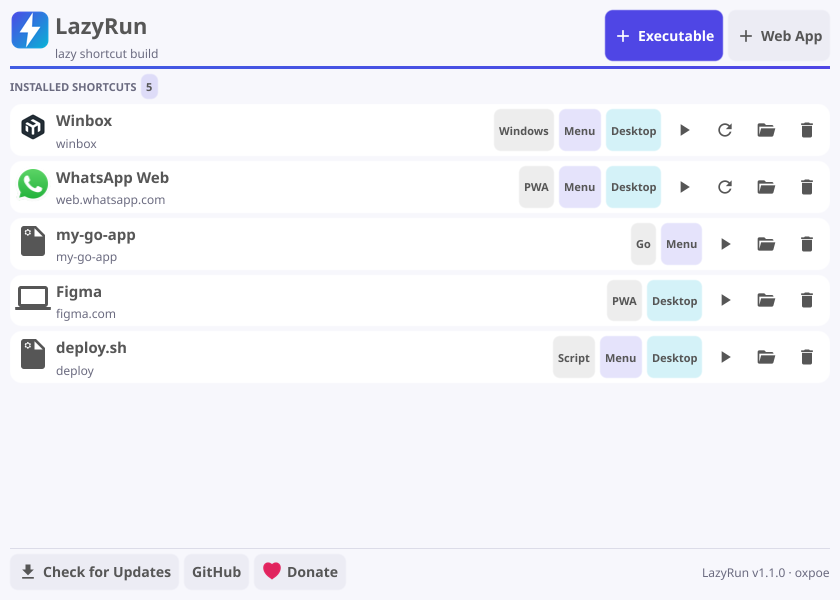Click the WhatsApp Web app icon
The image size is (840, 600).
[33, 184]
